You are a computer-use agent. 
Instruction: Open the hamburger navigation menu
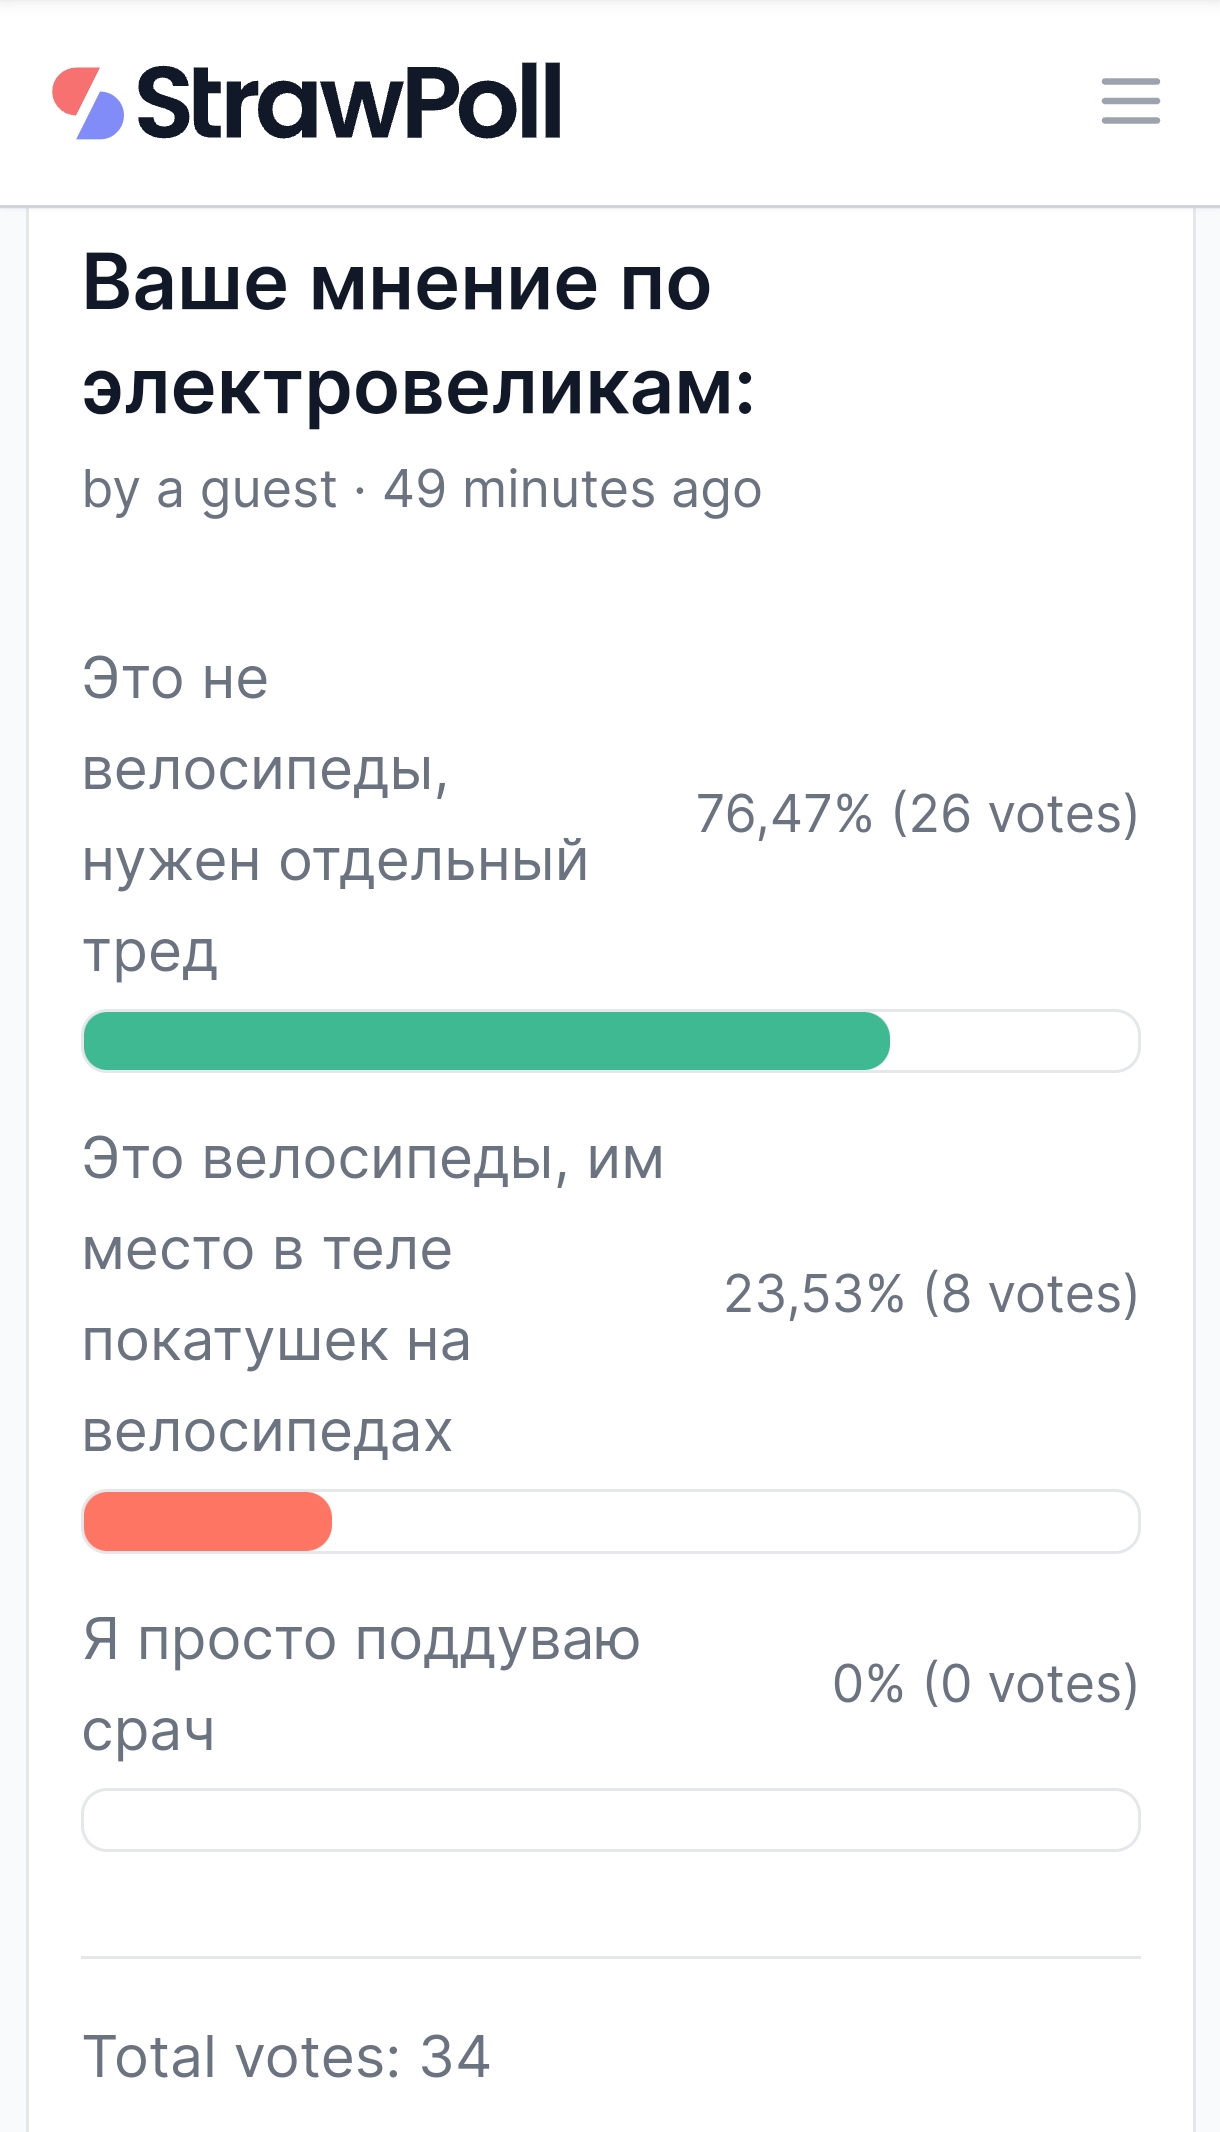pyautogui.click(x=1130, y=101)
